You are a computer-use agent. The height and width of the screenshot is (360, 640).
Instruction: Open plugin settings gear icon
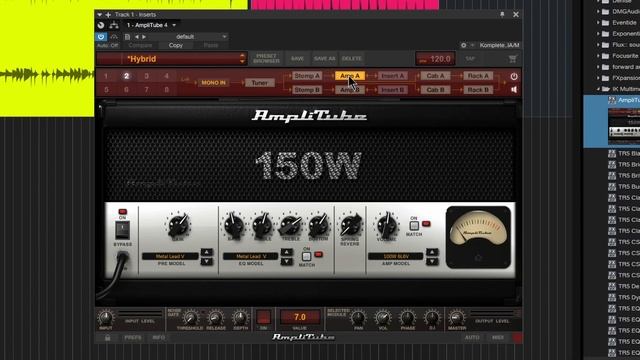coord(464,45)
